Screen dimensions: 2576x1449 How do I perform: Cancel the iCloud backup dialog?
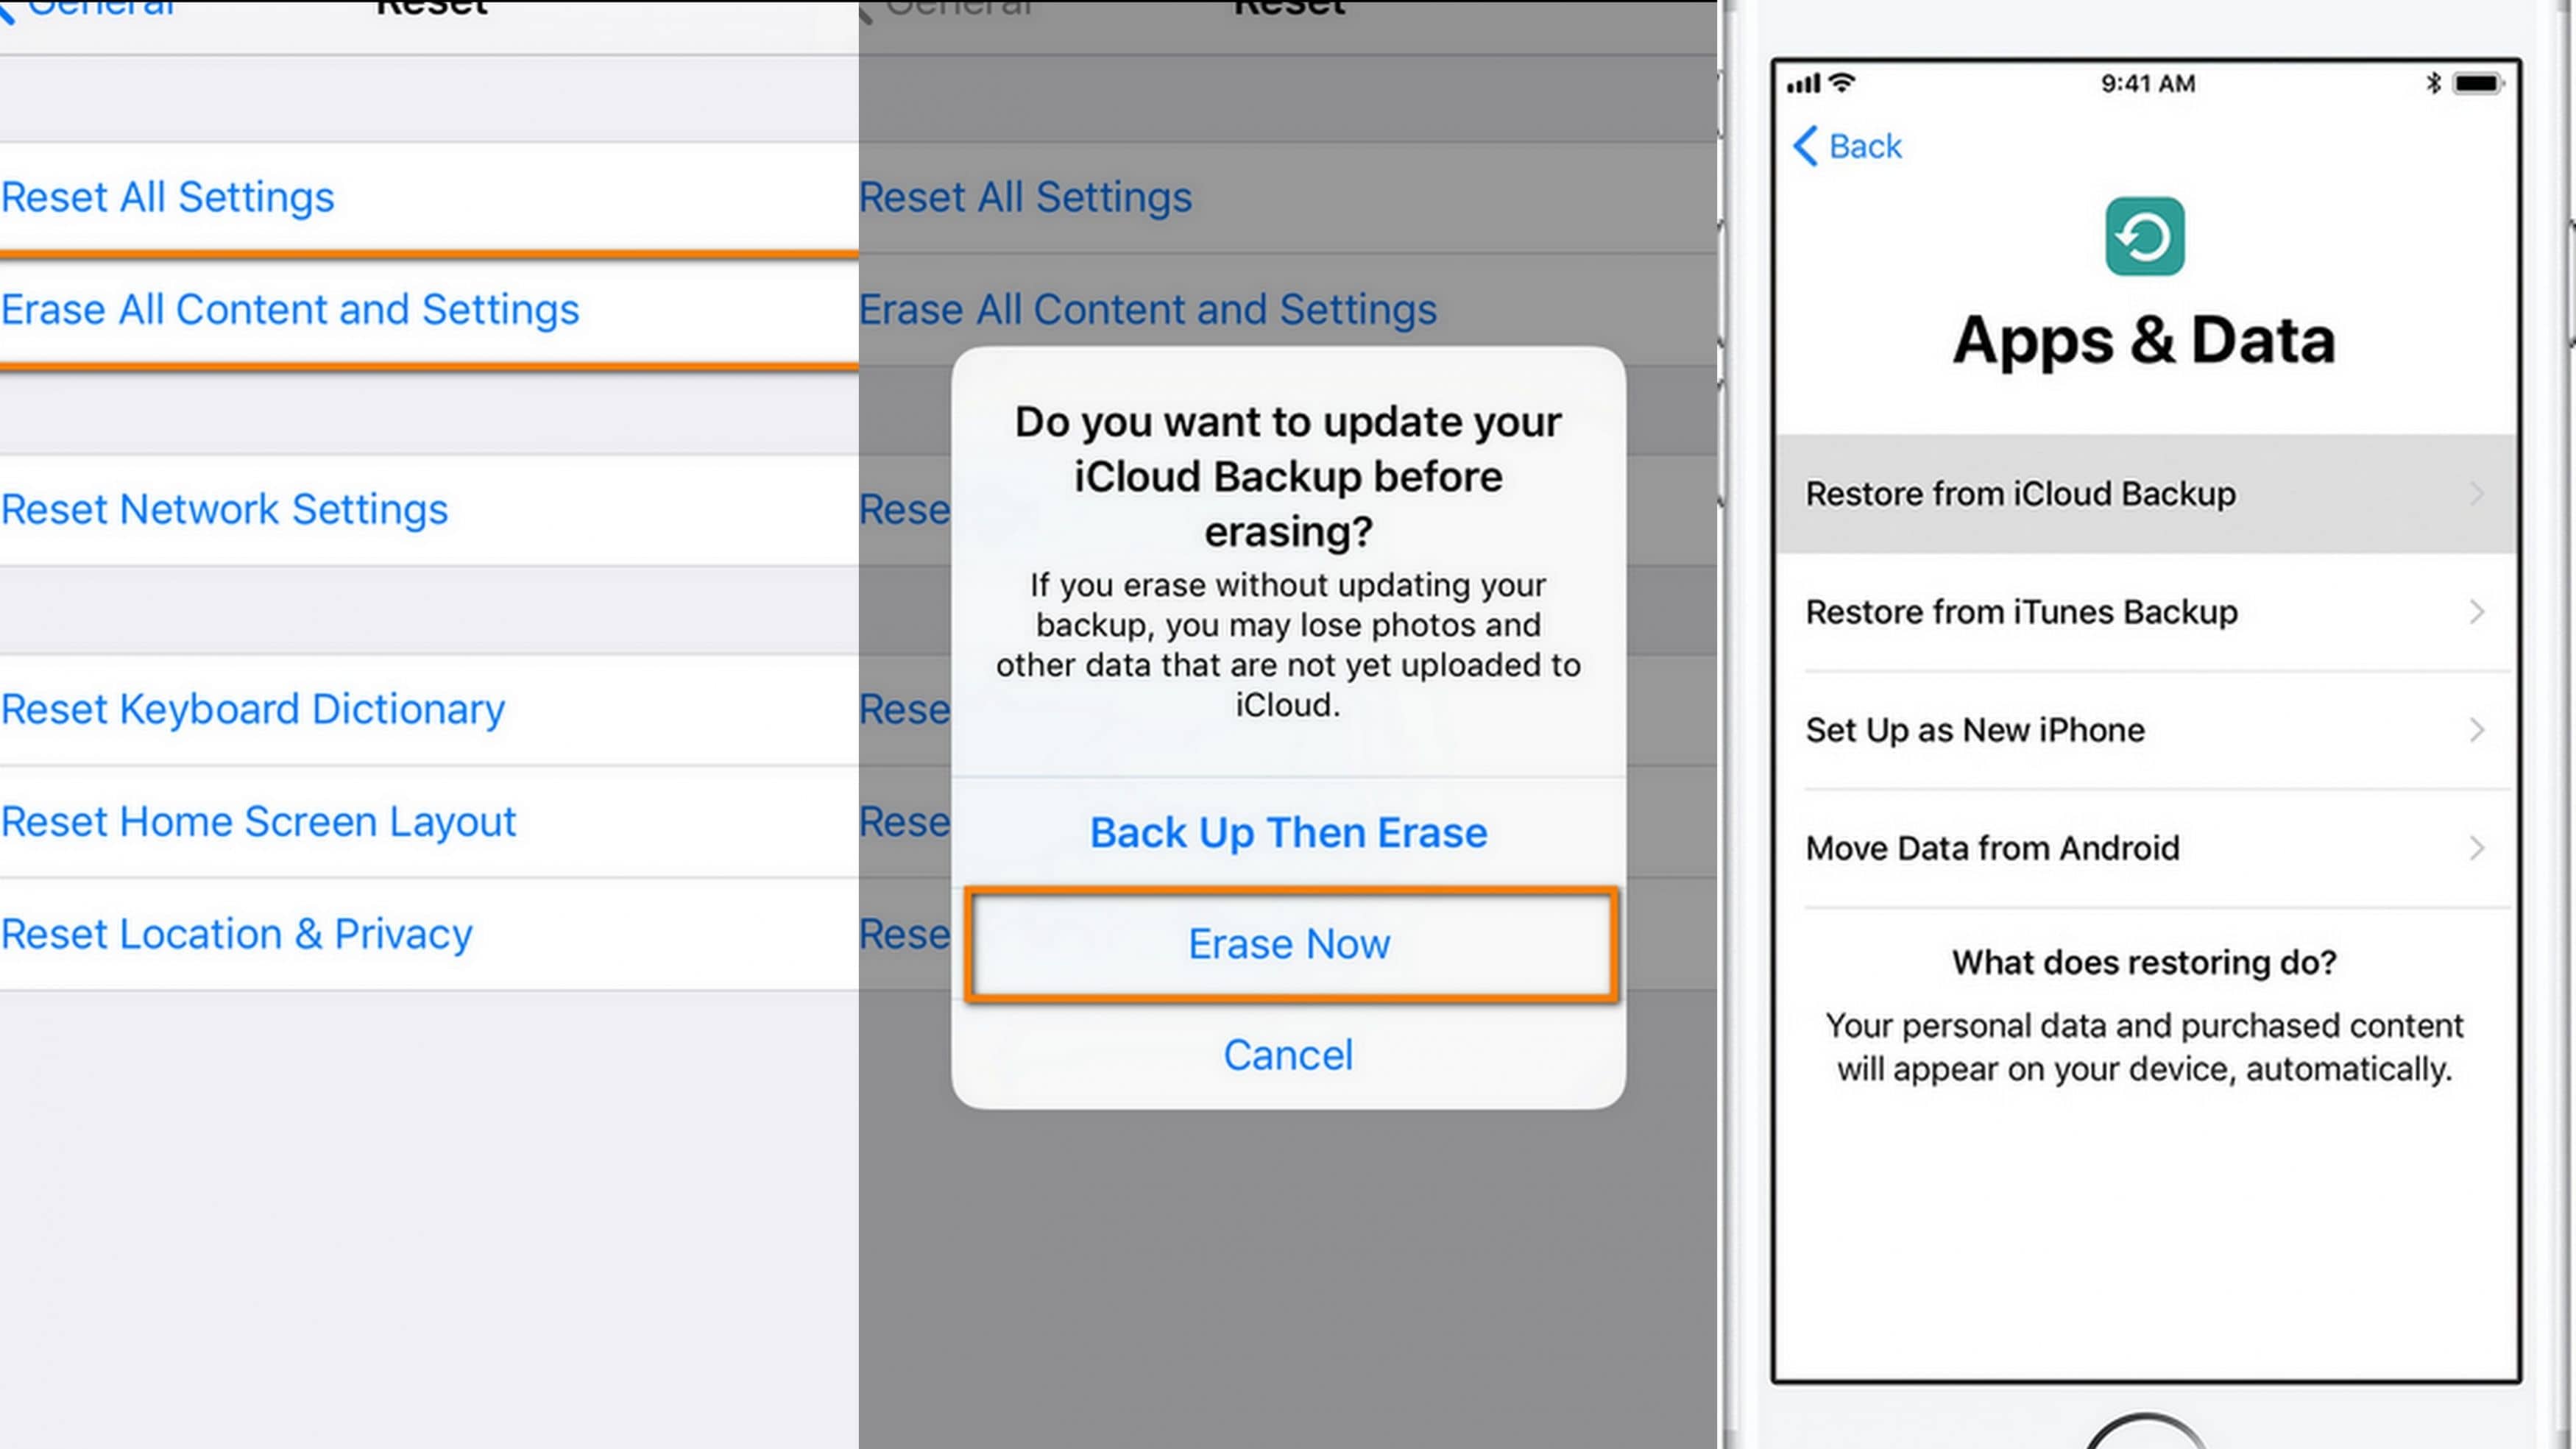click(x=1289, y=1055)
